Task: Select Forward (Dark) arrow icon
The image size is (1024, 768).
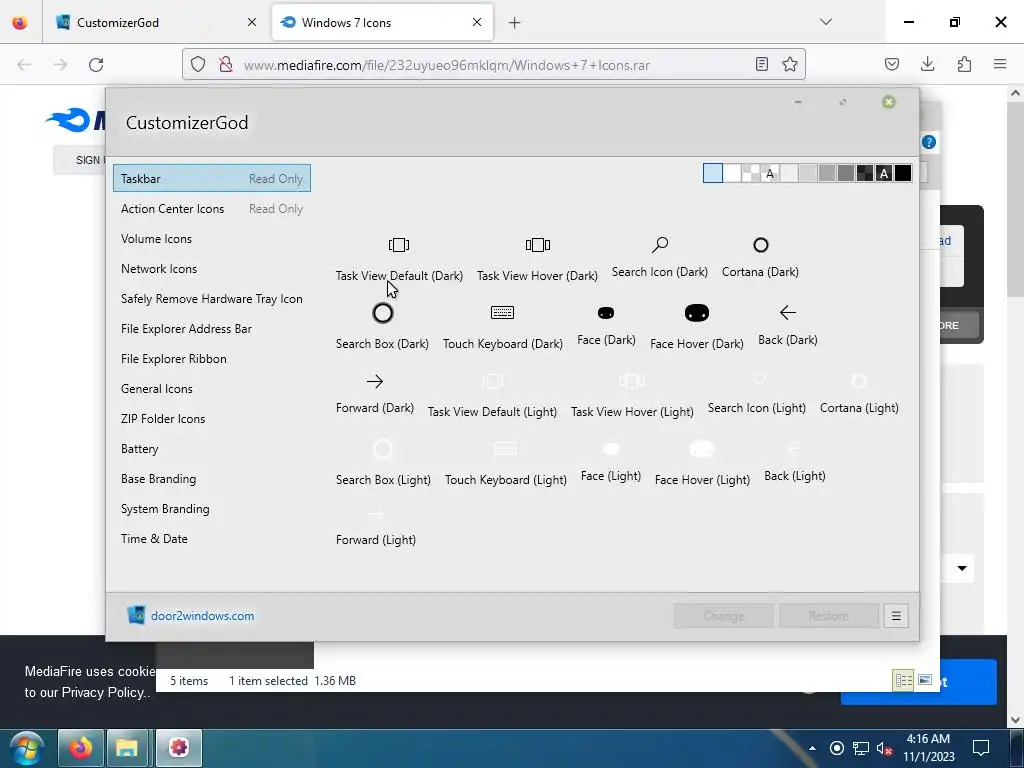Action: [x=375, y=381]
